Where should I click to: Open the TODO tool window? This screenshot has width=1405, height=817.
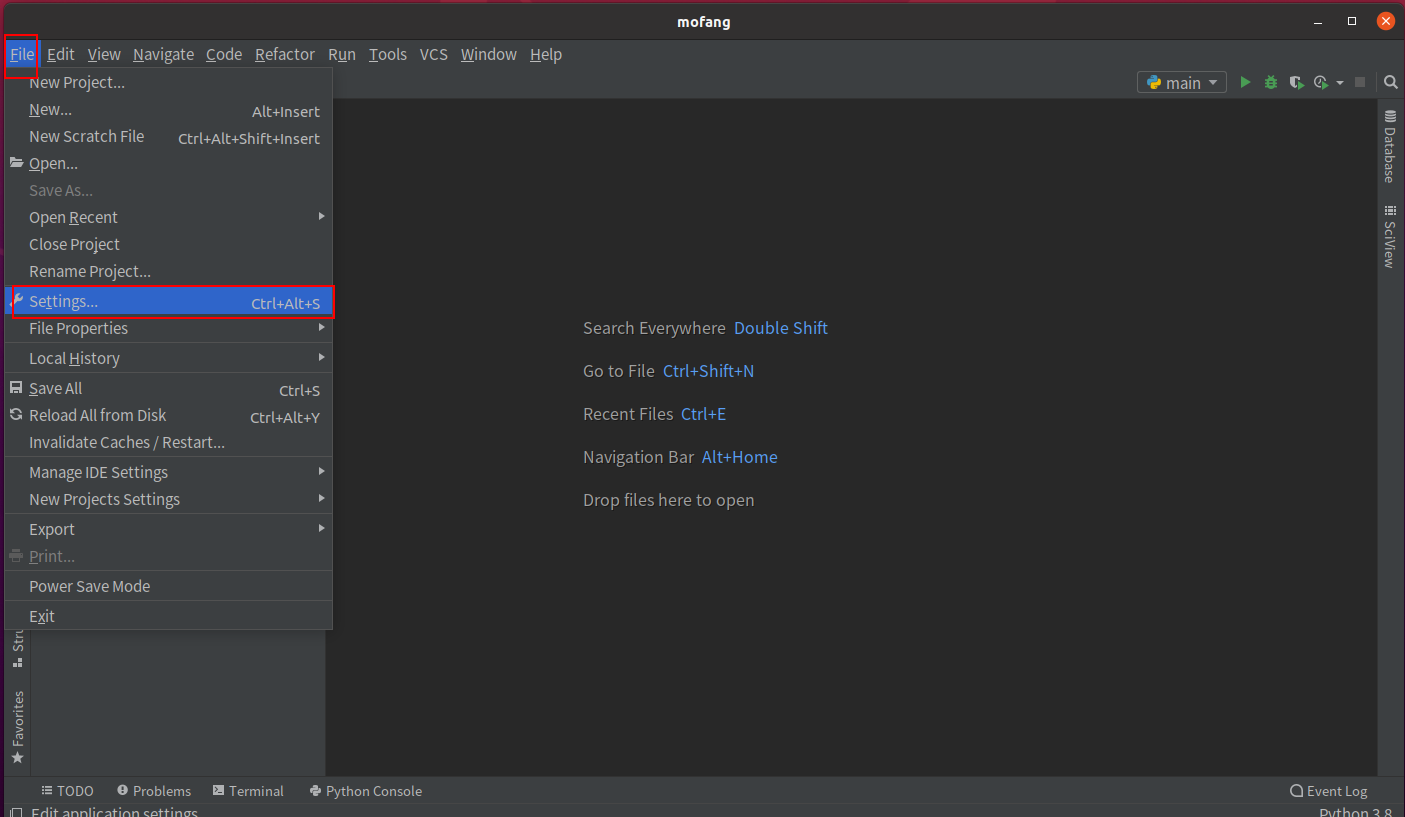click(67, 791)
